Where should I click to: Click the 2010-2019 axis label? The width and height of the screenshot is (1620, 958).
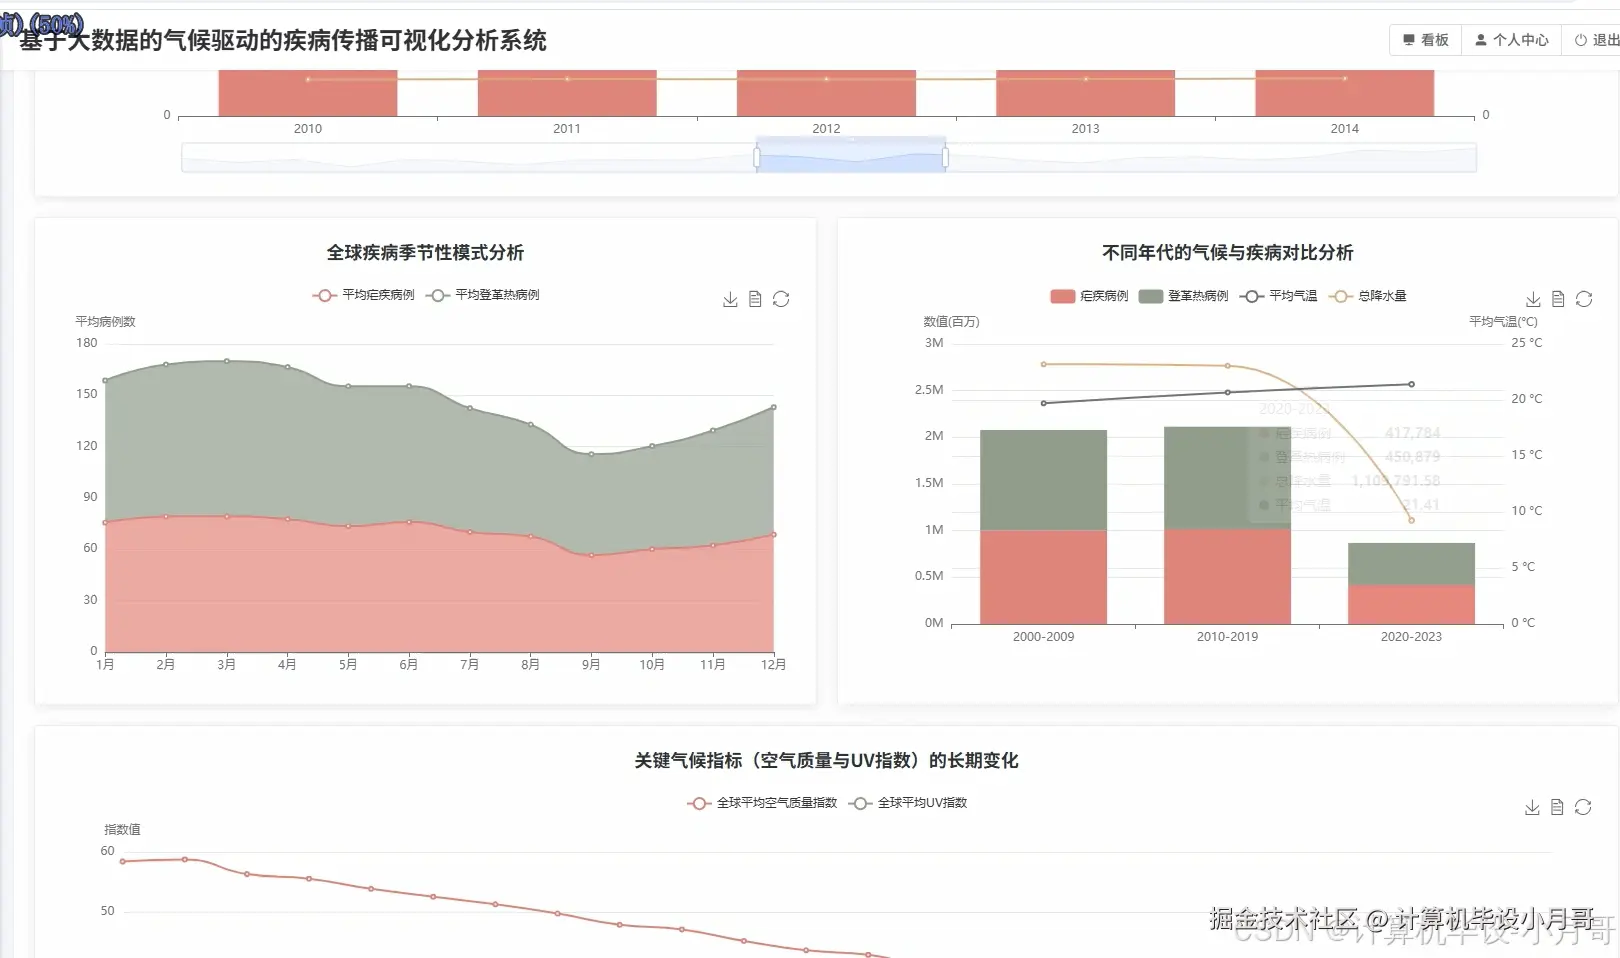(x=1227, y=637)
